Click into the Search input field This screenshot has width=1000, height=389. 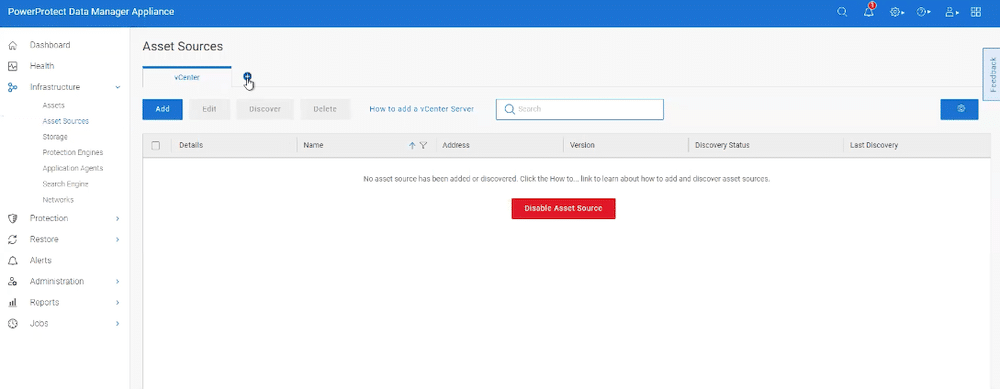tap(580, 109)
